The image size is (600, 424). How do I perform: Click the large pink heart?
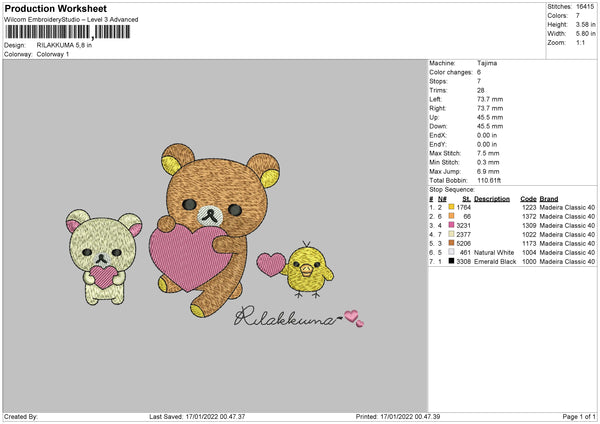pyautogui.click(x=188, y=256)
